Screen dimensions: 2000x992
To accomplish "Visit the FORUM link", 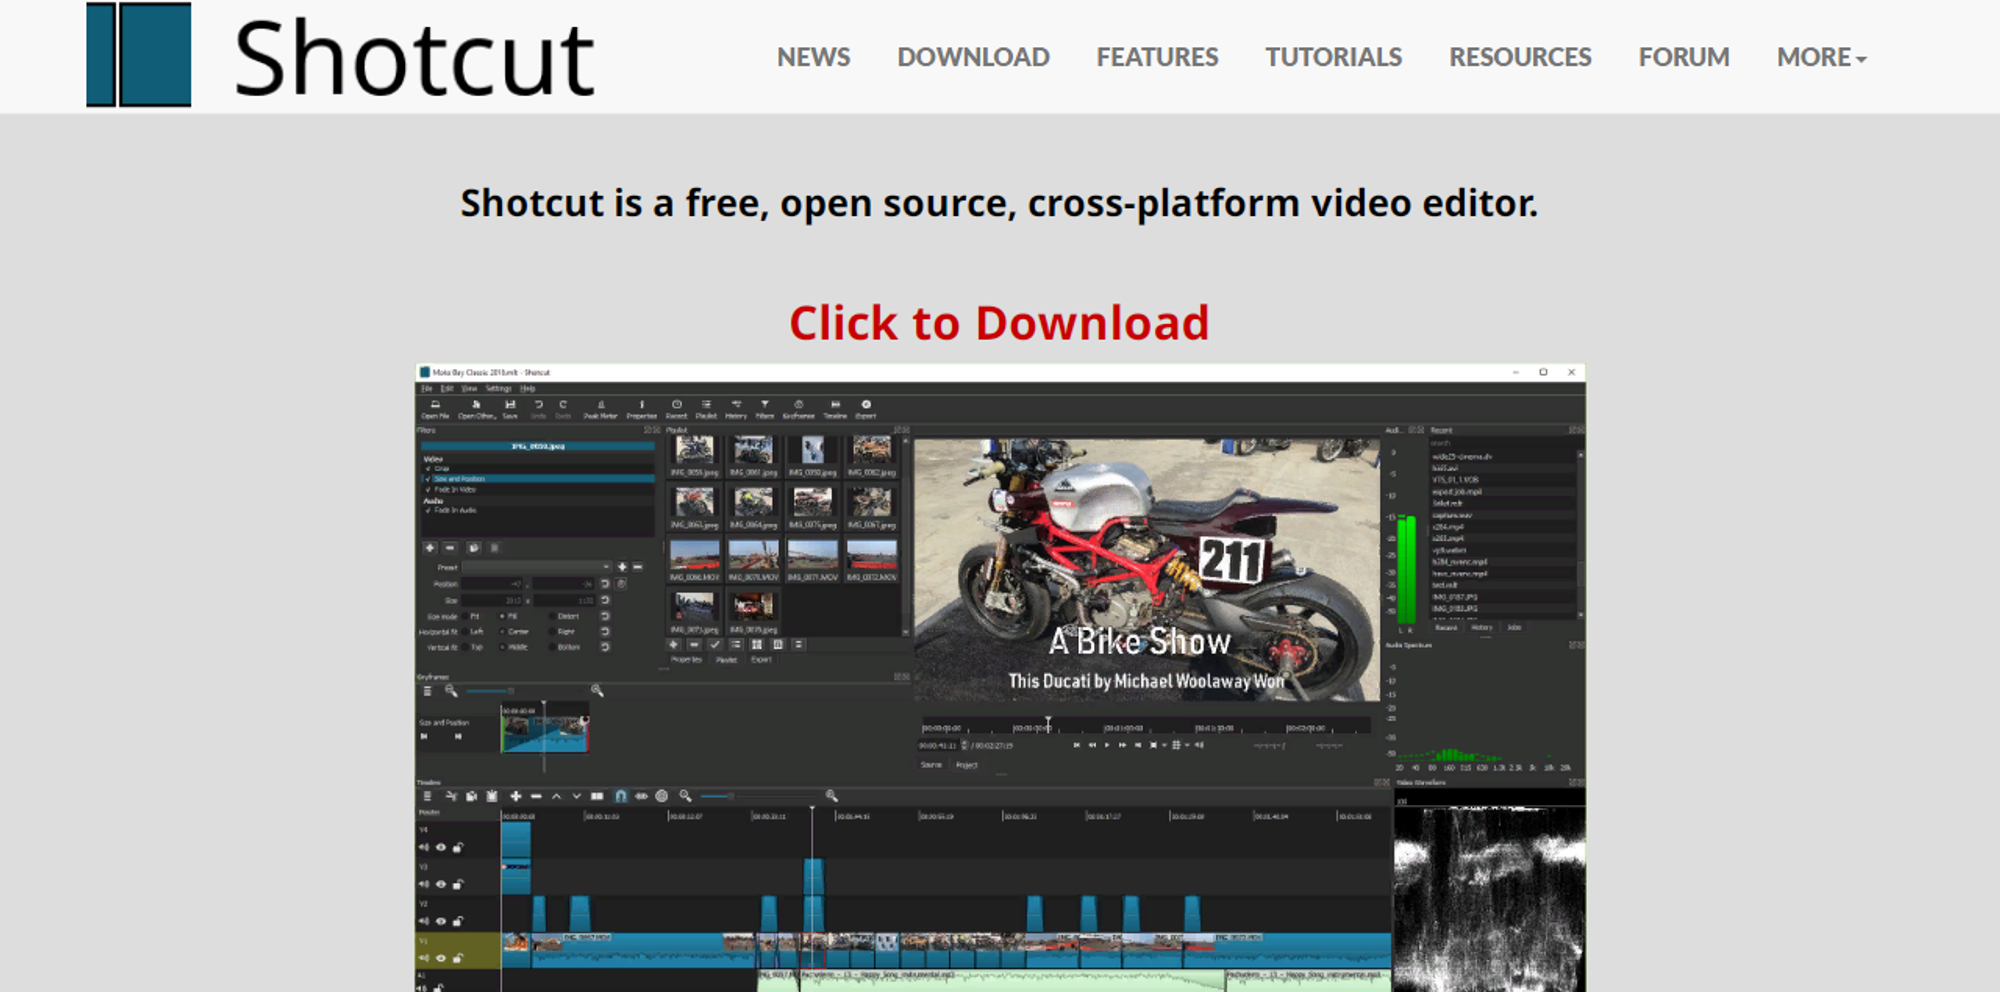I will 1684,57.
